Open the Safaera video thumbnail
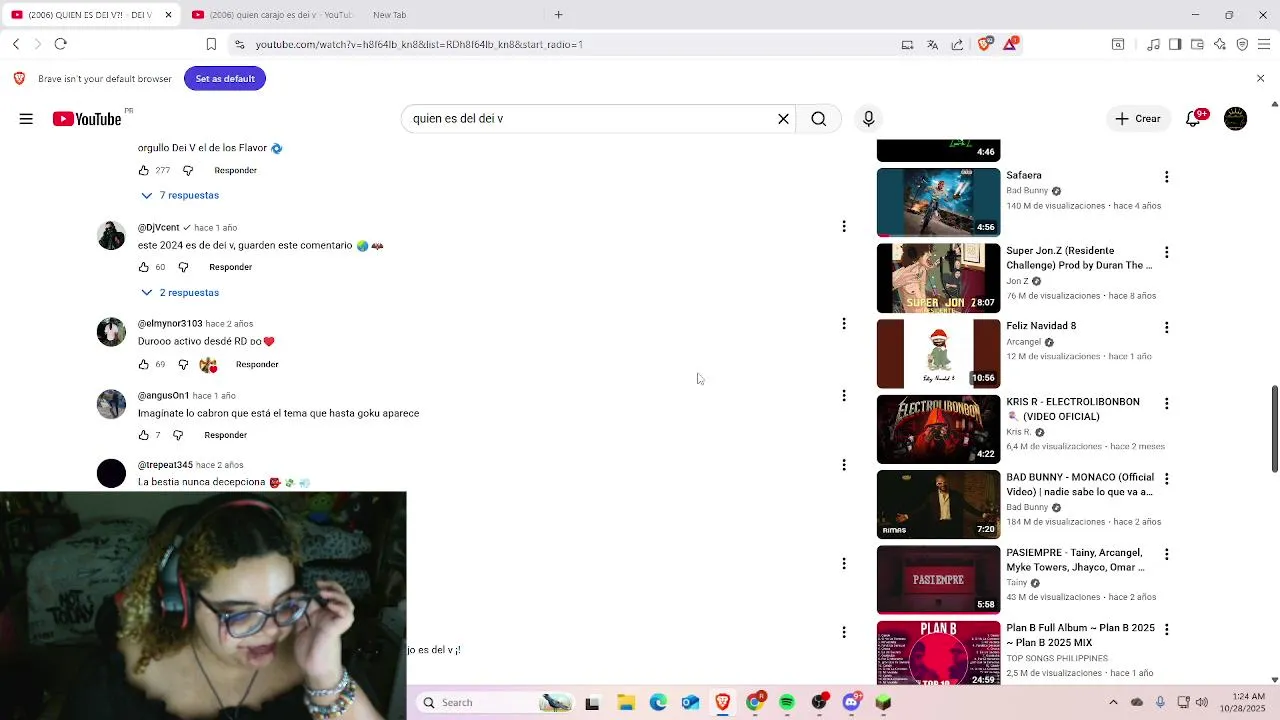This screenshot has width=1280, height=720. (938, 203)
